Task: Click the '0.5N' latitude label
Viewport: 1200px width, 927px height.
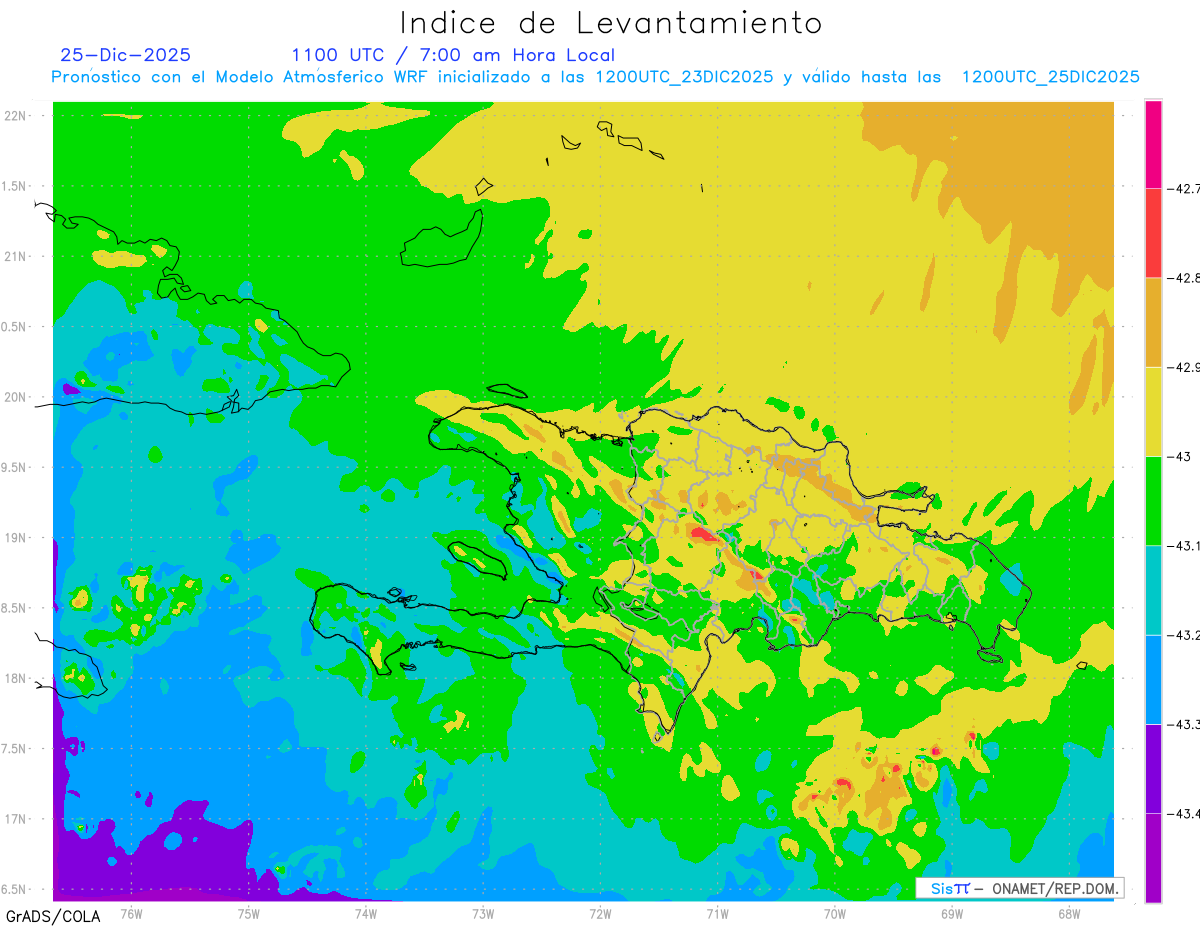Action: (15, 327)
